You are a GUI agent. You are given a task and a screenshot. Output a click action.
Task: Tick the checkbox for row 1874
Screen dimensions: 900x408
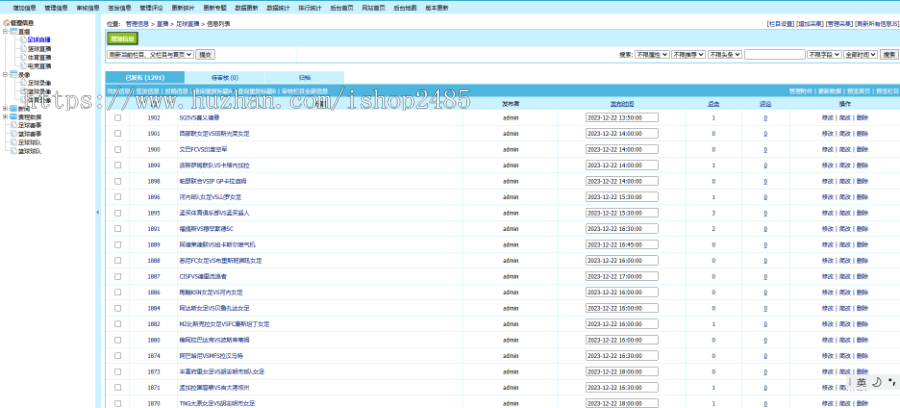pyautogui.click(x=118, y=356)
